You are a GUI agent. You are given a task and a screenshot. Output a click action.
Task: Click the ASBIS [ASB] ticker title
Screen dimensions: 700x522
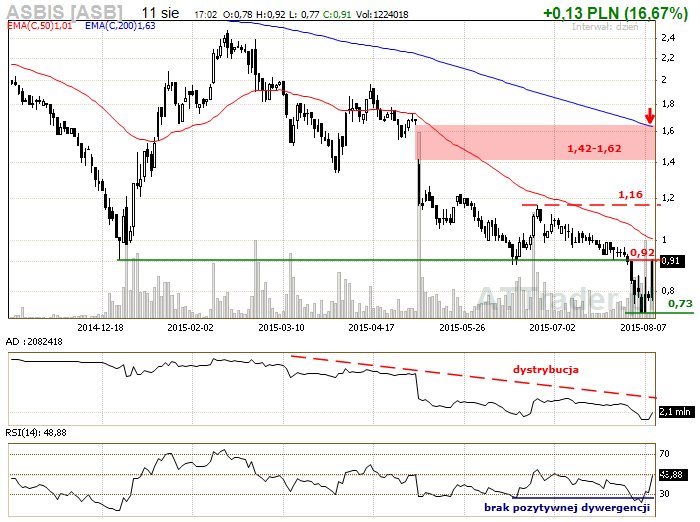64,12
